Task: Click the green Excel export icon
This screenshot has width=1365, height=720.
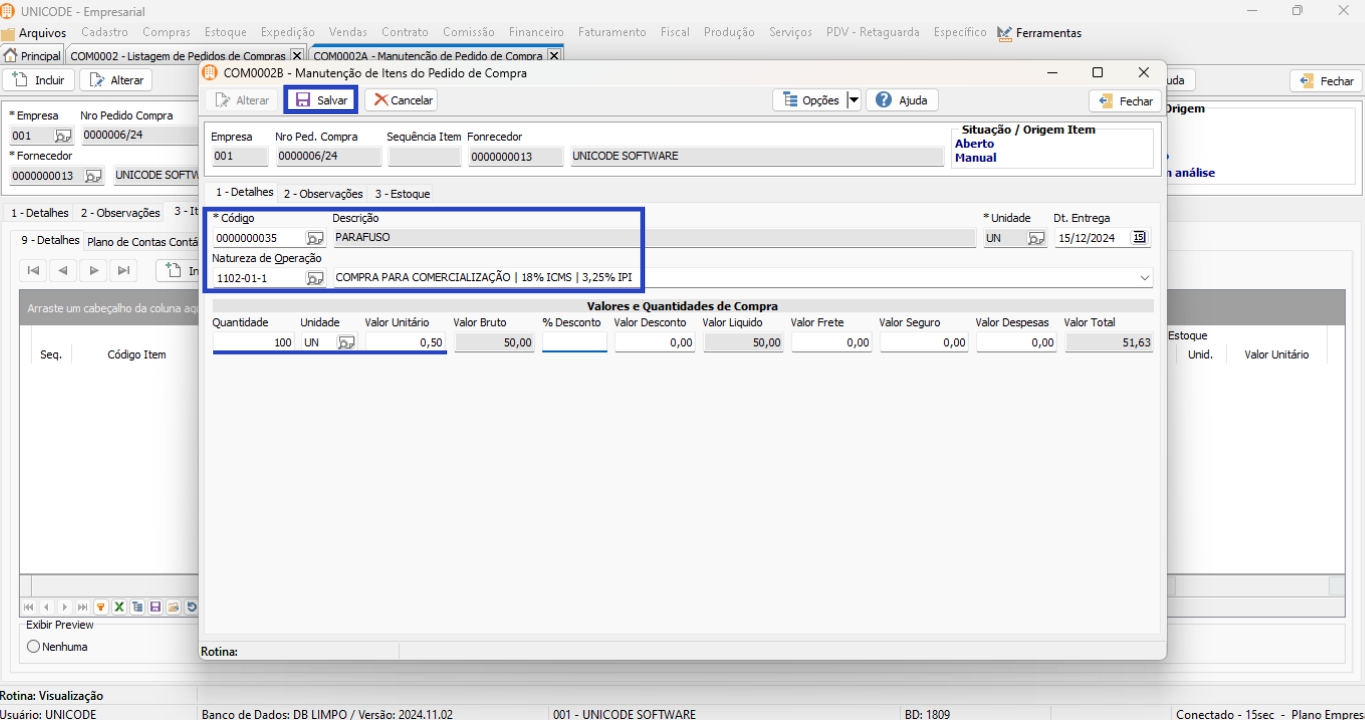Action: click(119, 607)
